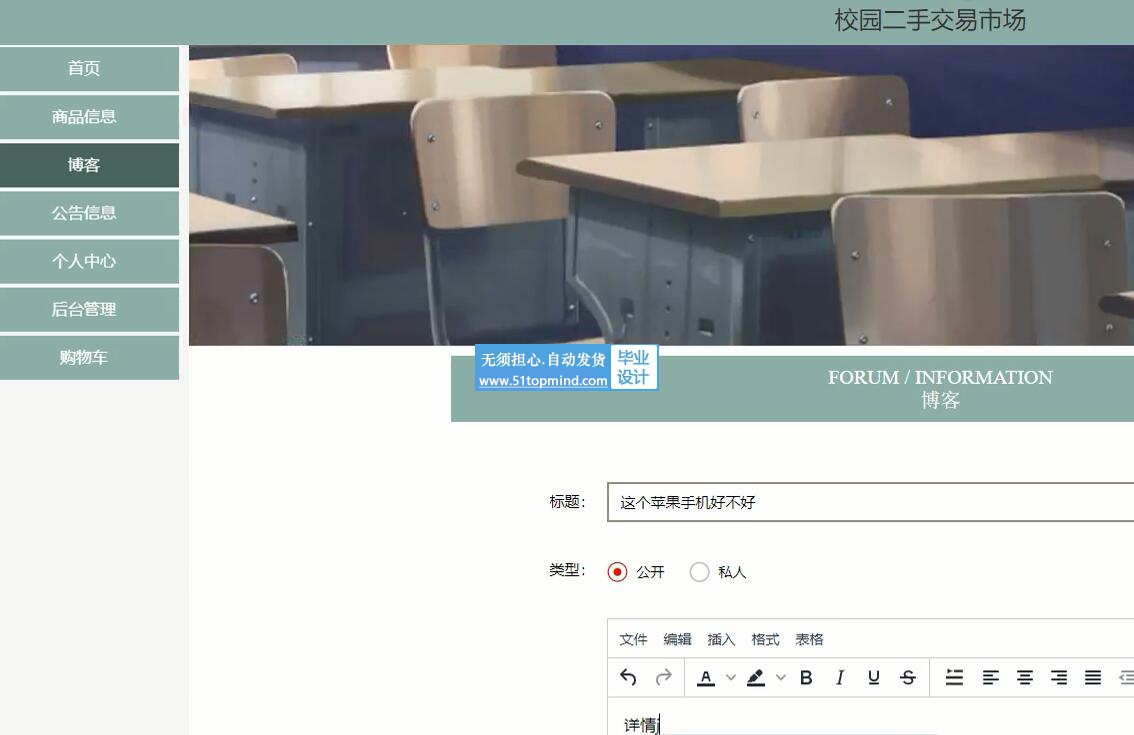Viewport: 1134px width, 735px height.
Task: Redo the last edit in editor
Action: [663, 677]
